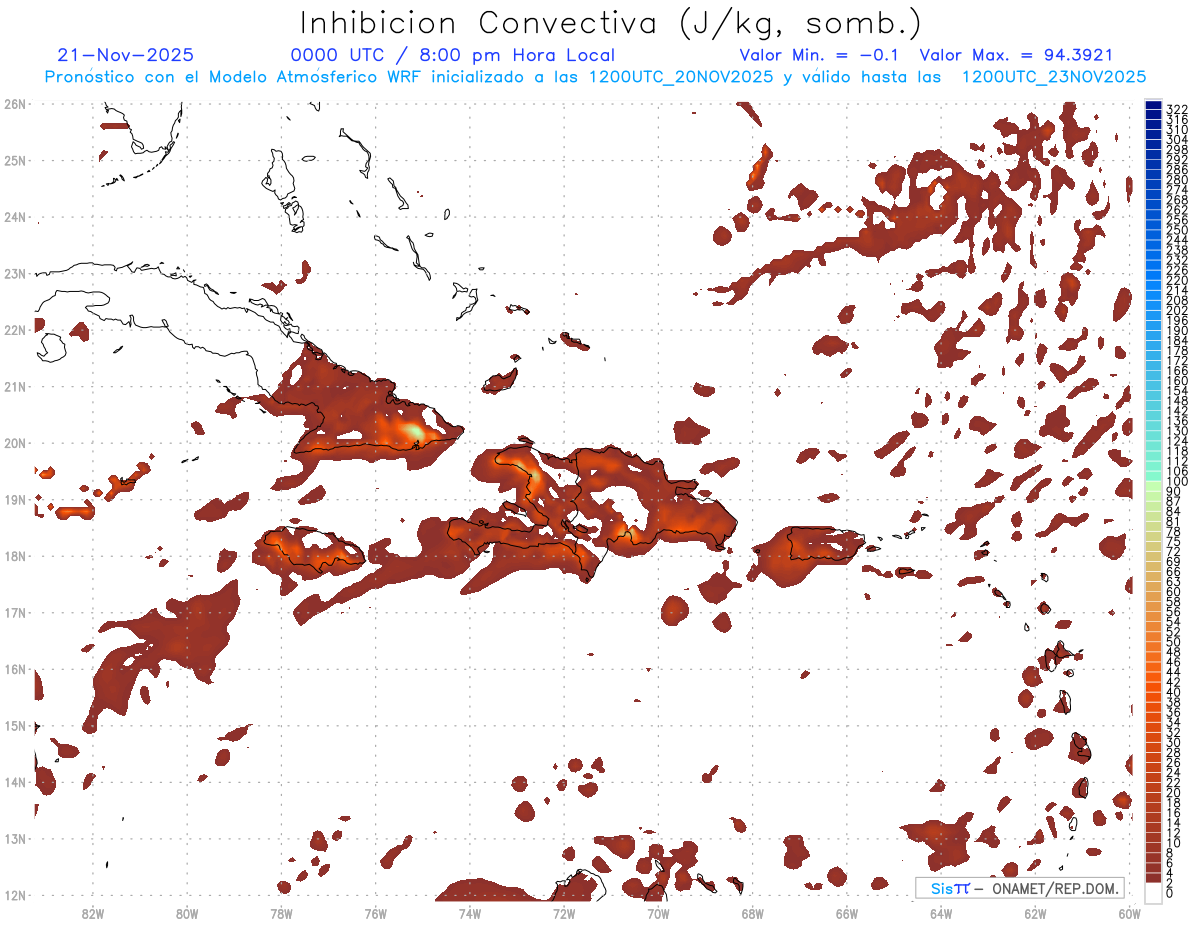Viewport: 1200px width, 927px height.
Task: Click the 15N latitude label
Action: [x=15, y=725]
